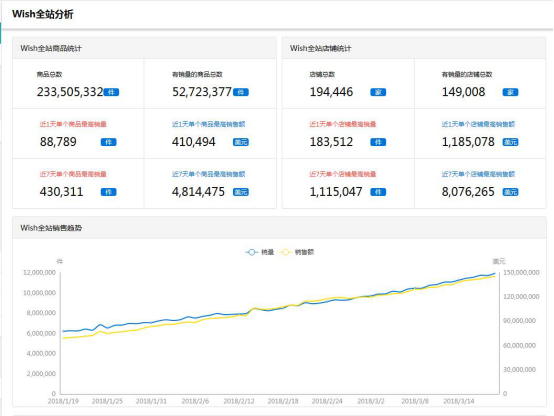
Task: Click the 有销量的店铺总数 label
Action: tap(467, 74)
